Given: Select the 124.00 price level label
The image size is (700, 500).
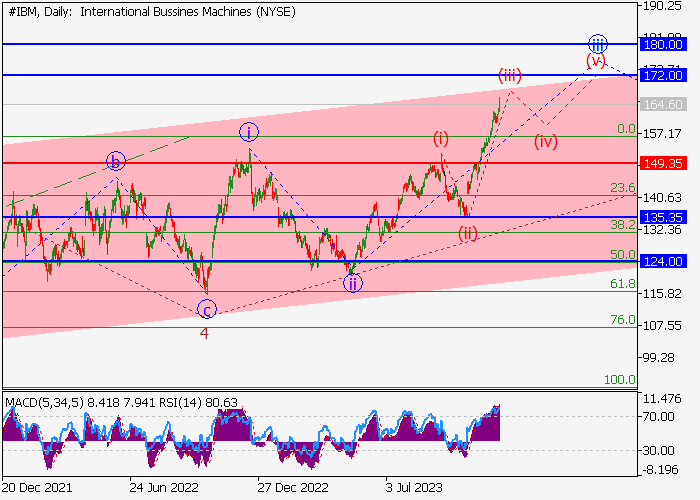Looking at the screenshot, I should [663, 262].
